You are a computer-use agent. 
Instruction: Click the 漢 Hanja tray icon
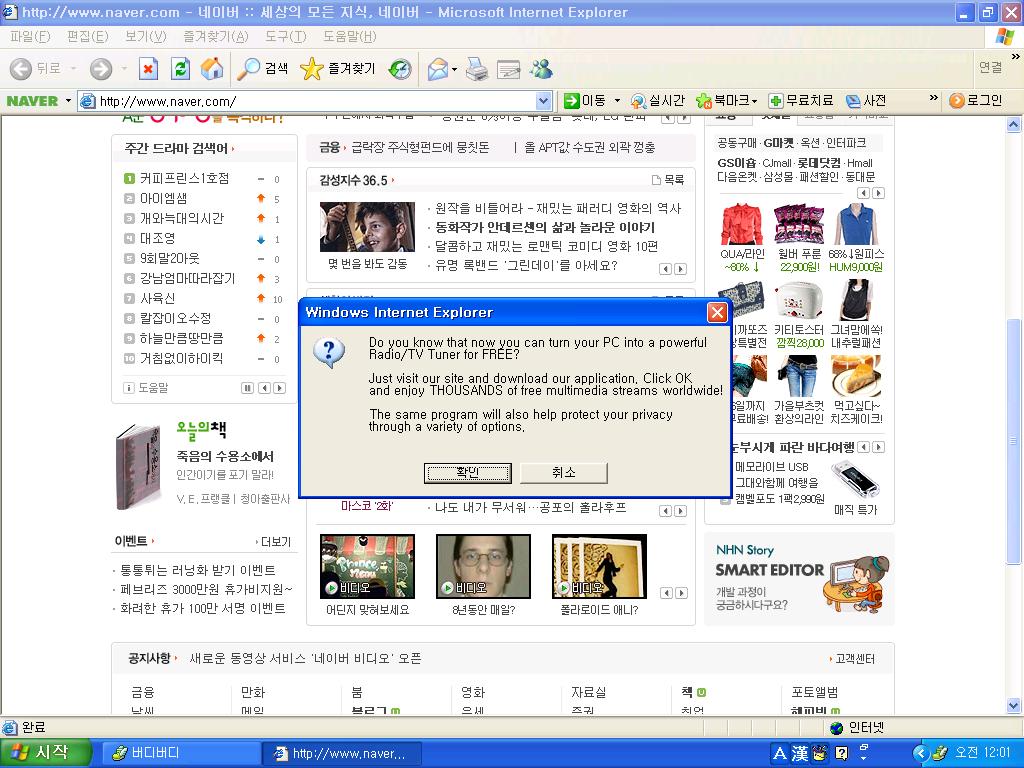pos(800,754)
